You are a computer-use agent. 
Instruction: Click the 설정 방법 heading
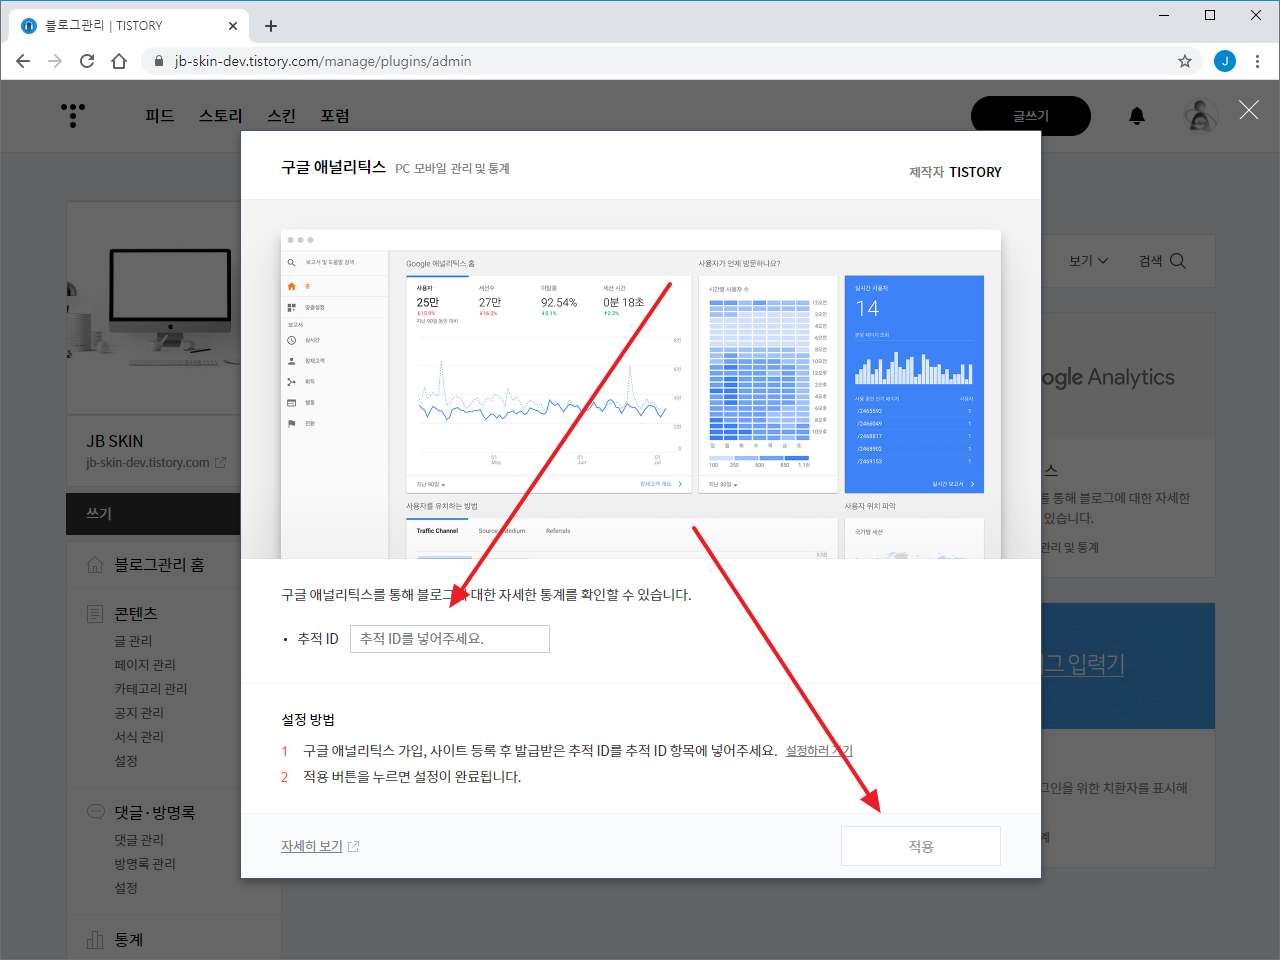(x=308, y=720)
